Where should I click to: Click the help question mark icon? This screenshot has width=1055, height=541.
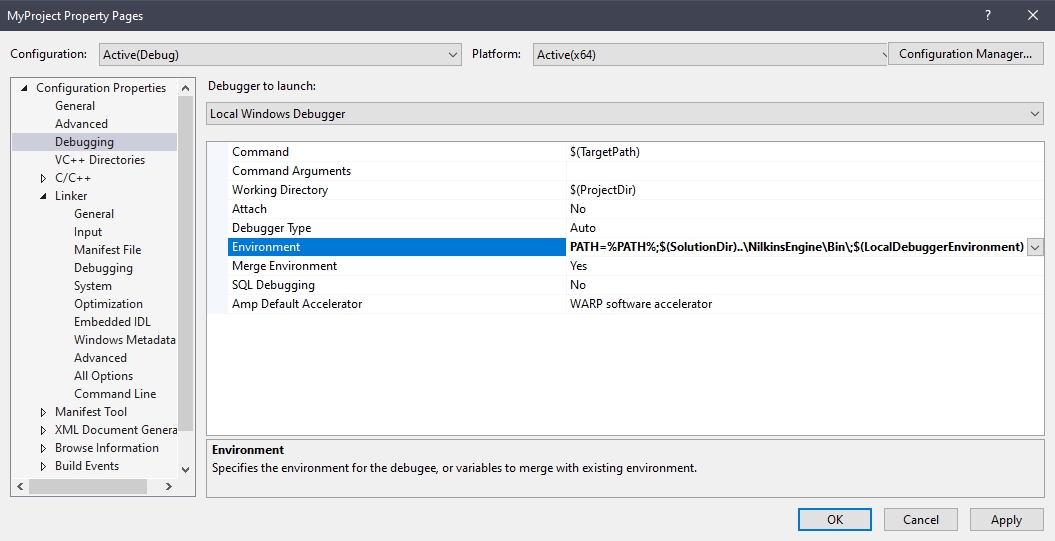pyautogui.click(x=988, y=15)
